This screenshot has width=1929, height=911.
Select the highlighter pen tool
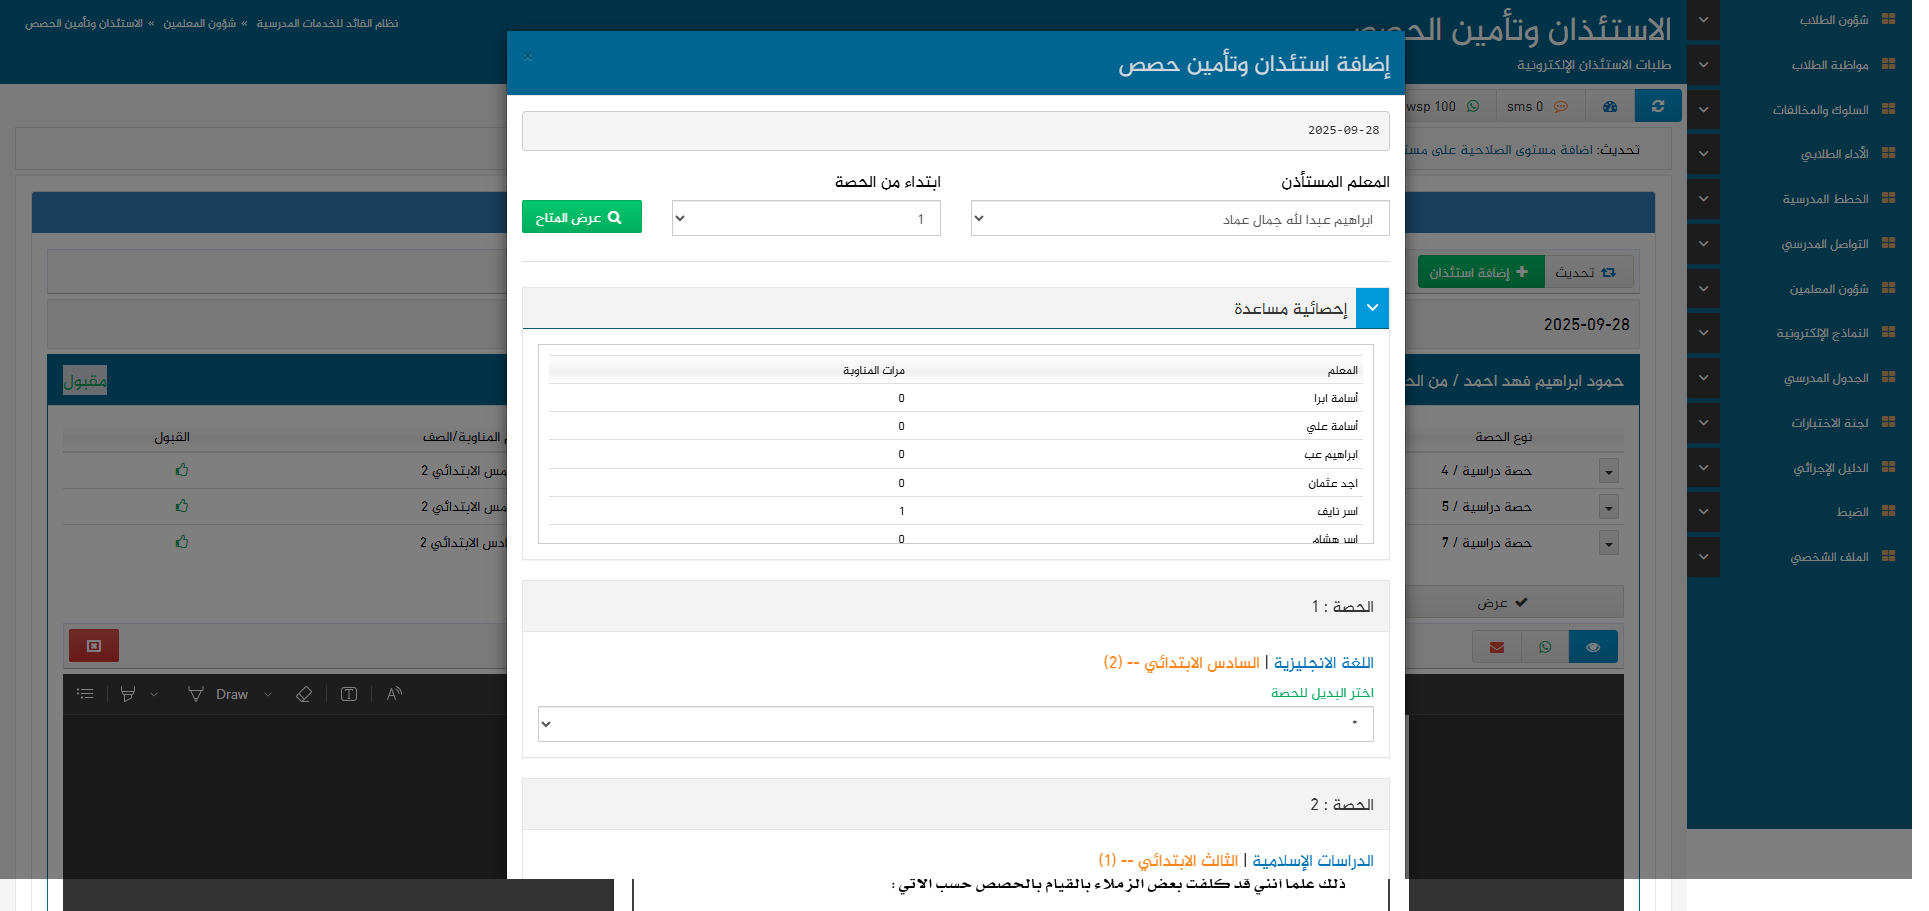pyautogui.click(x=128, y=694)
